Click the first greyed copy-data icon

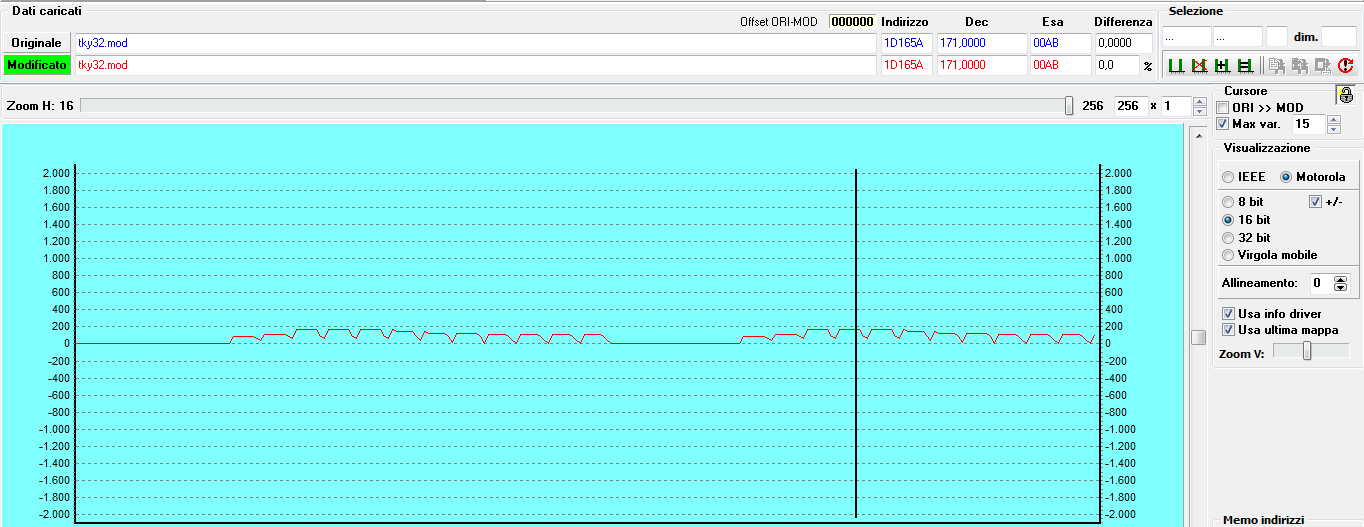click(x=1276, y=66)
